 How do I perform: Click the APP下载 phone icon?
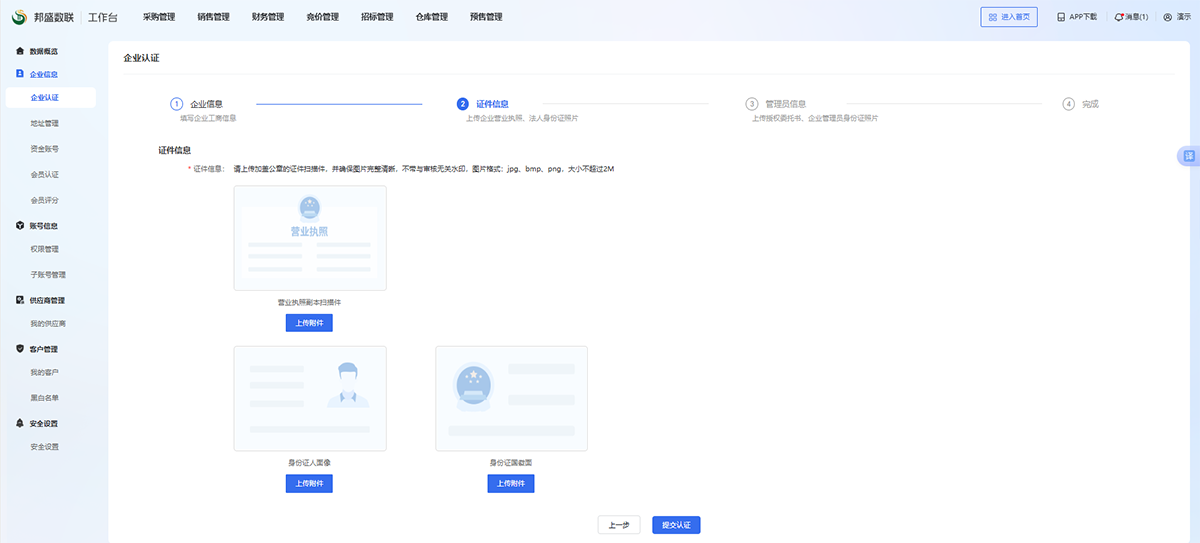pyautogui.click(x=1061, y=17)
